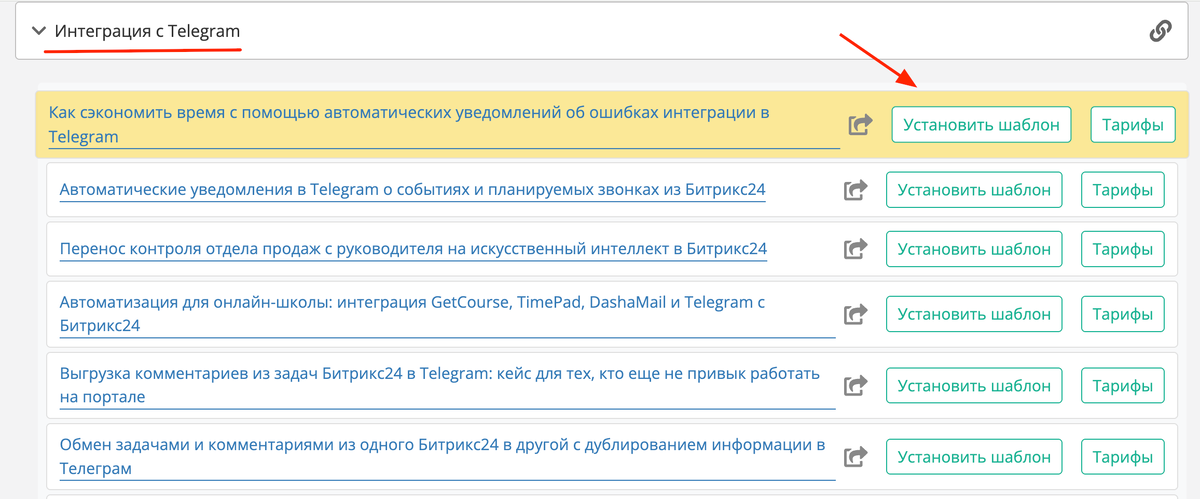The height and width of the screenshot is (499, 1200).
Task: Click share icon in highlighted error notifications row
Action: point(860,125)
